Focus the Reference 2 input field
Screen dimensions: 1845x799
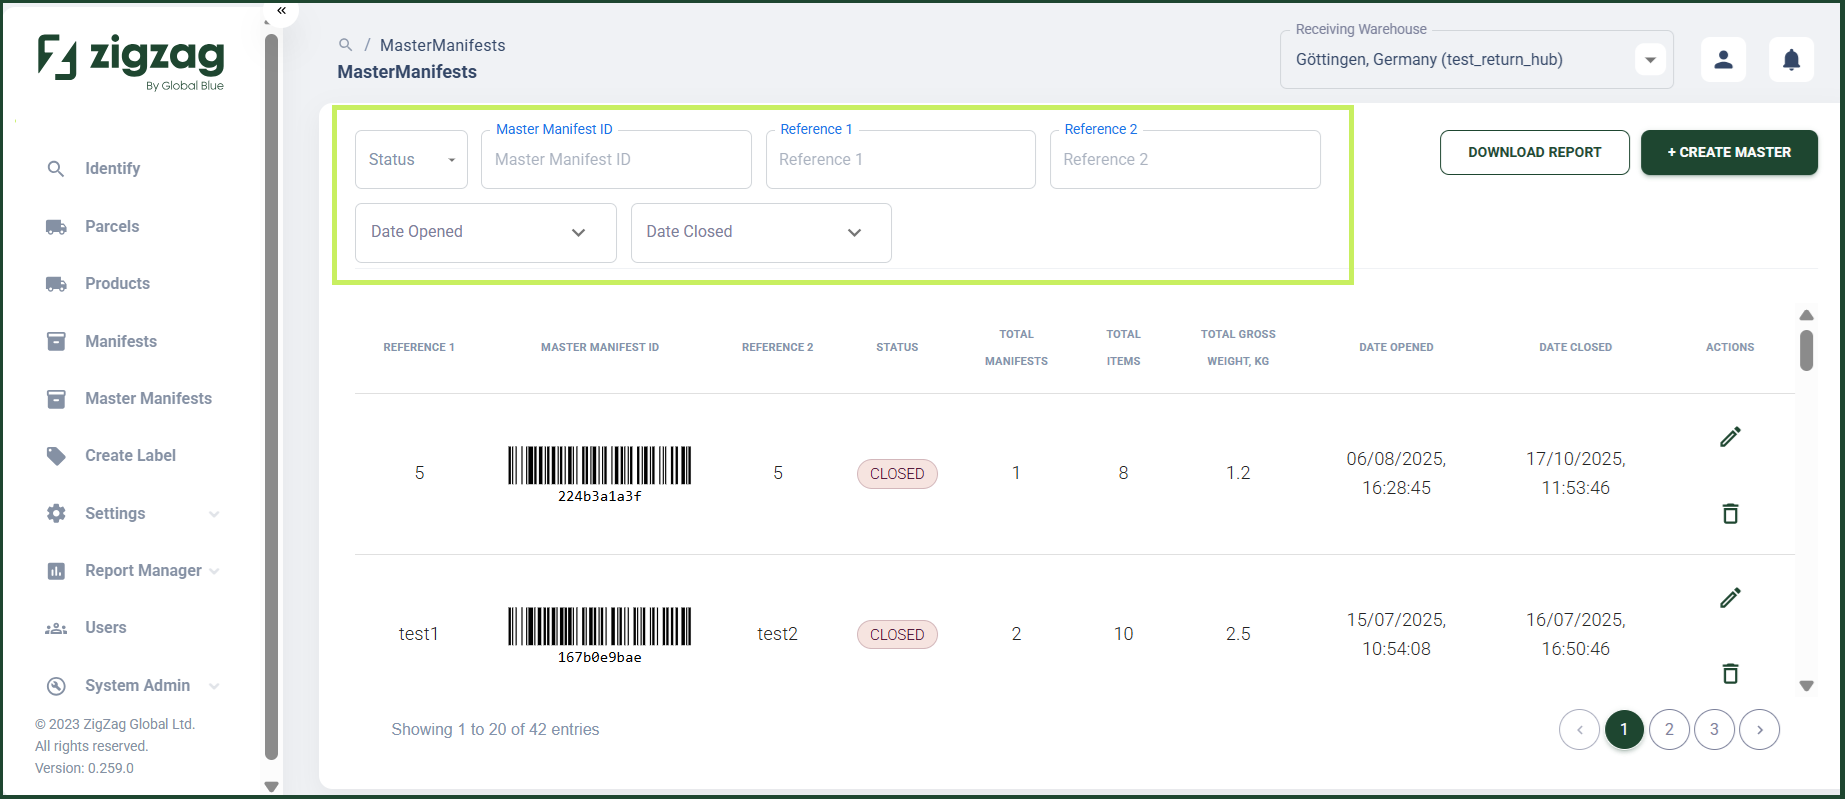pyautogui.click(x=1185, y=159)
